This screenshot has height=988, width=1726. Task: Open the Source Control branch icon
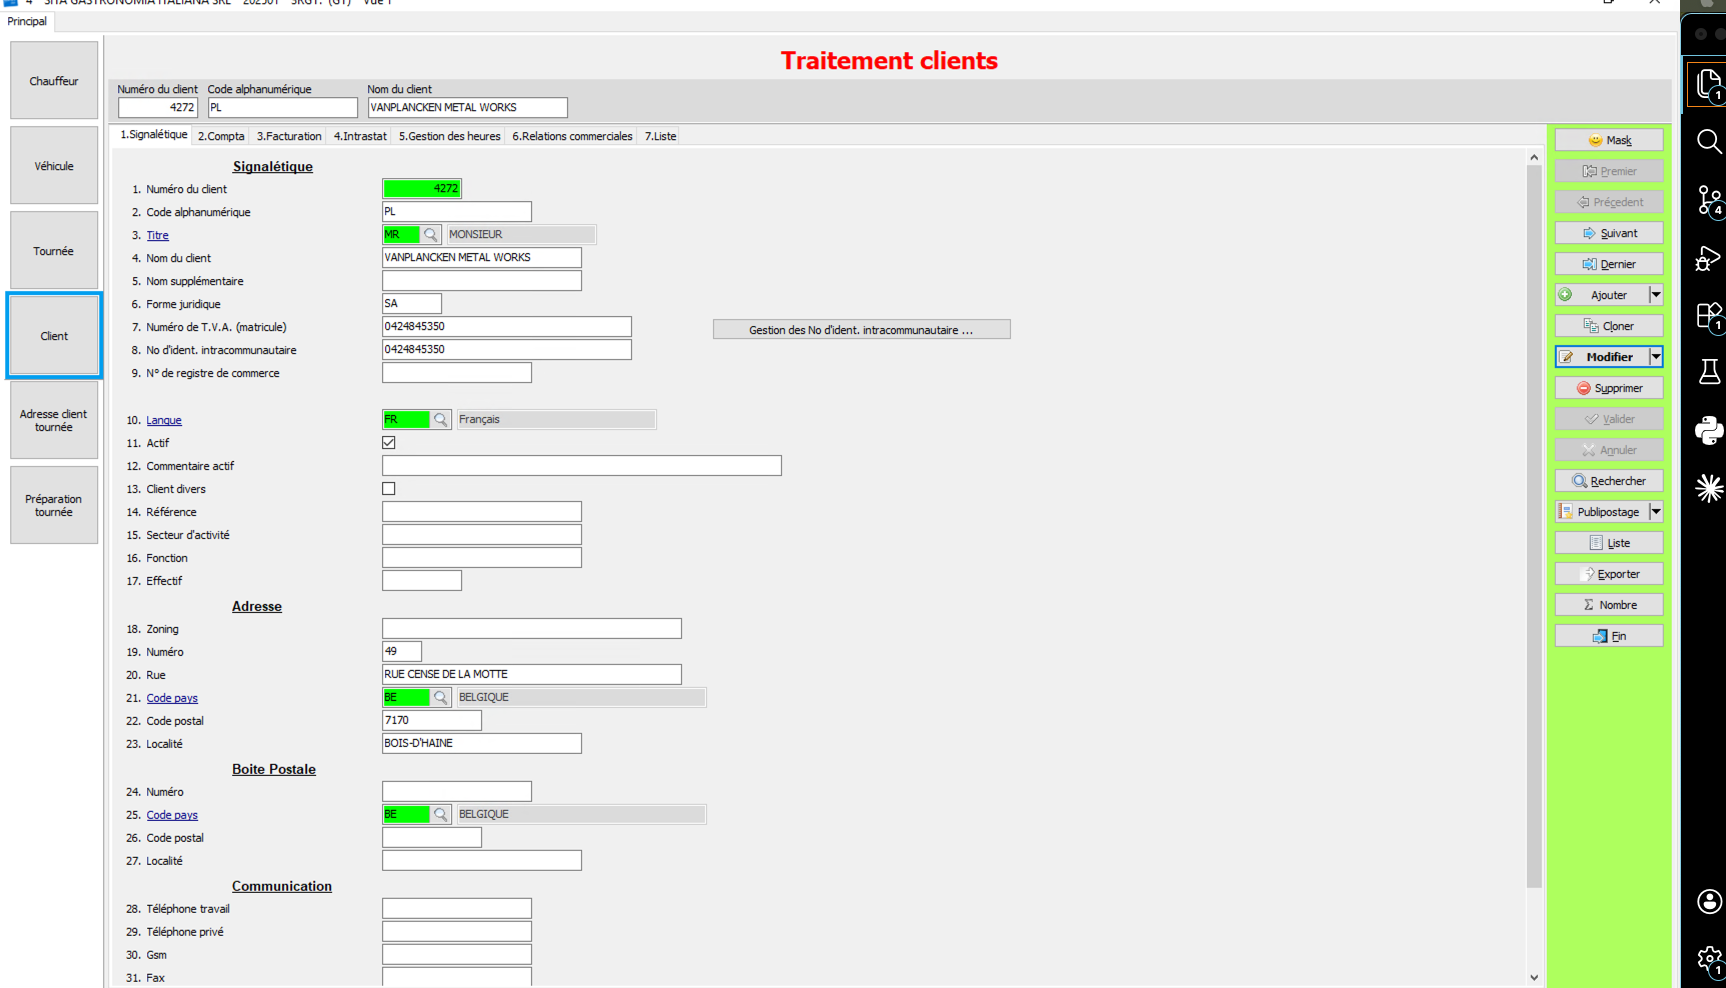click(x=1709, y=201)
